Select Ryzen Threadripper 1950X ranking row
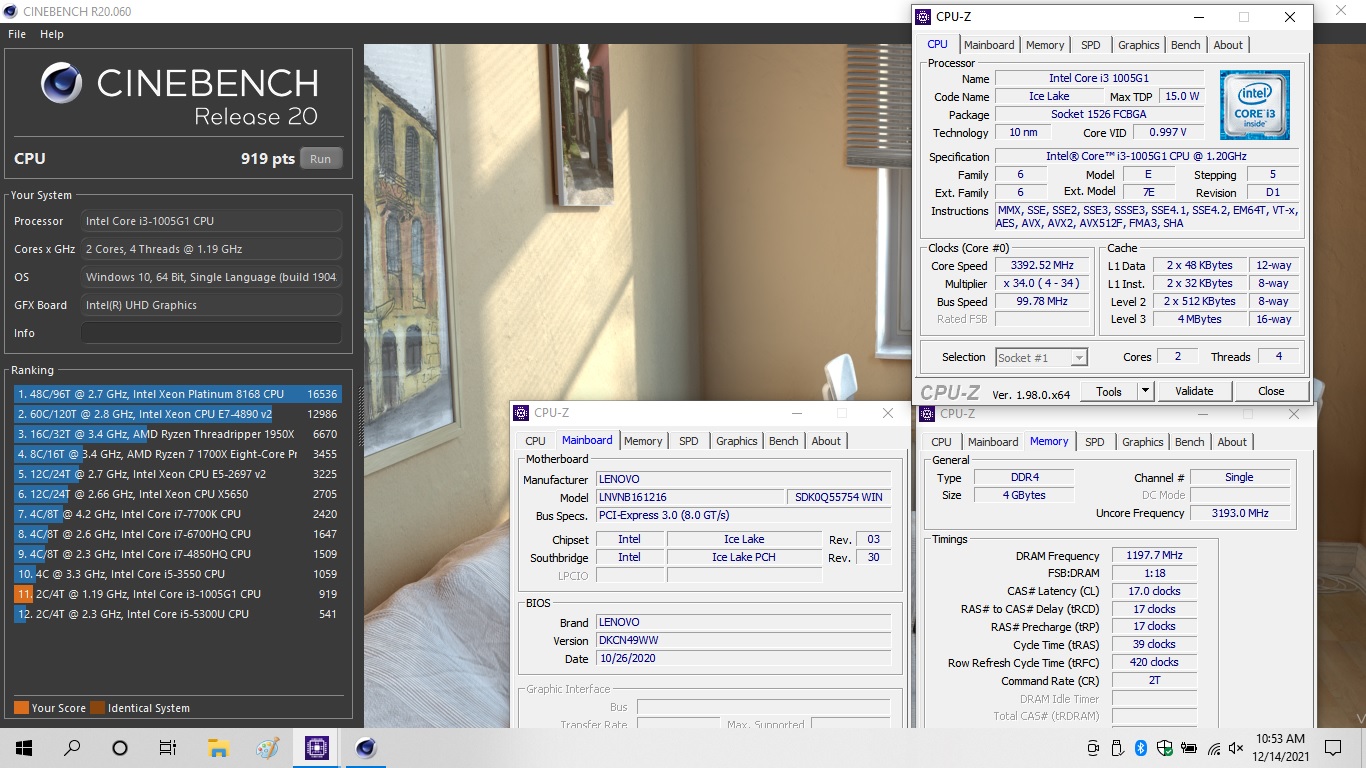 (x=178, y=434)
